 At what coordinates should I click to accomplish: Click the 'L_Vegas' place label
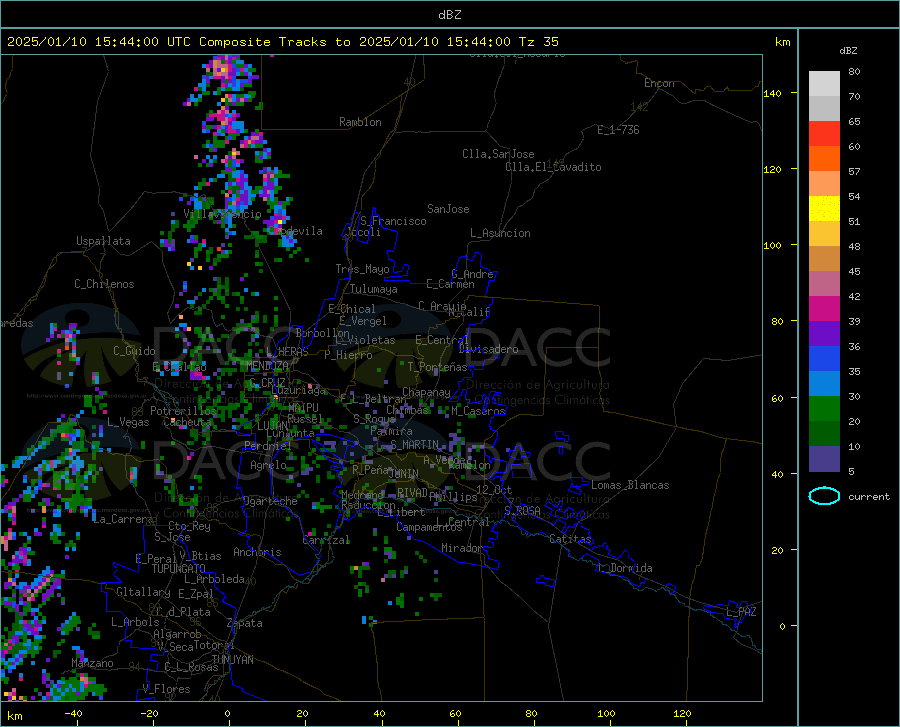click(x=128, y=422)
